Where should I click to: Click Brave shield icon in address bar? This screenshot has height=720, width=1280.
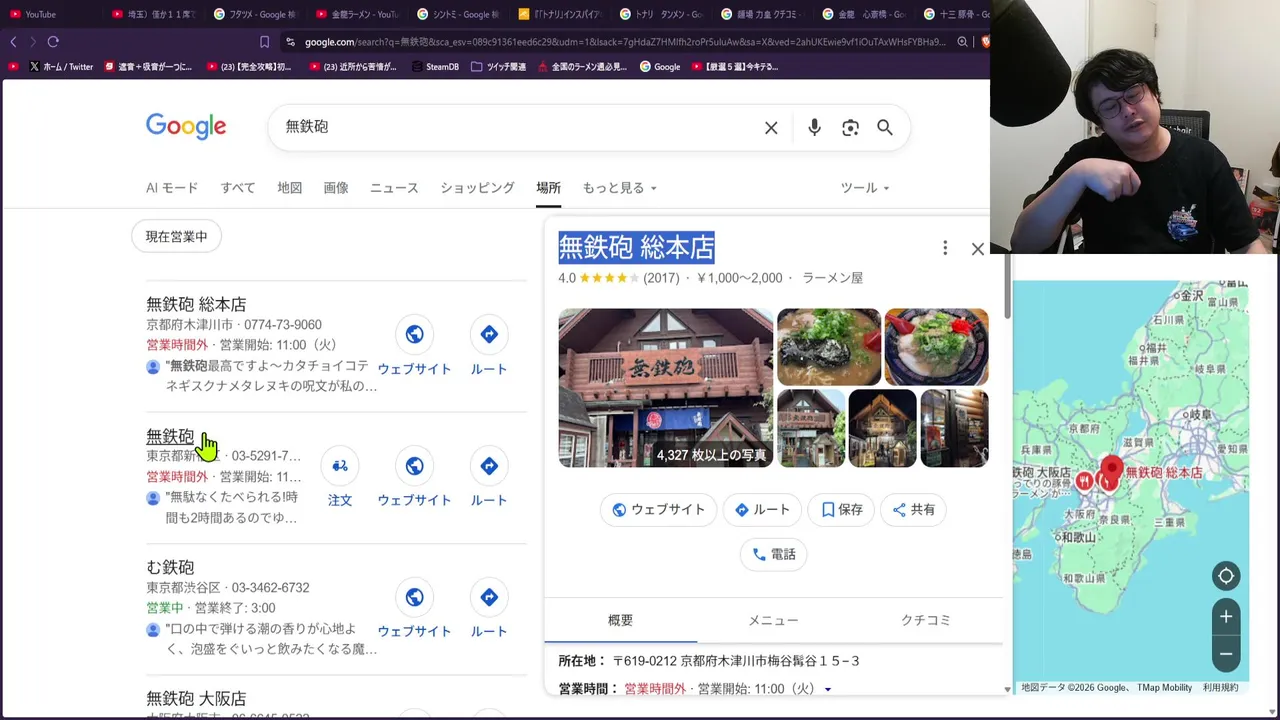pyautogui.click(x=984, y=42)
